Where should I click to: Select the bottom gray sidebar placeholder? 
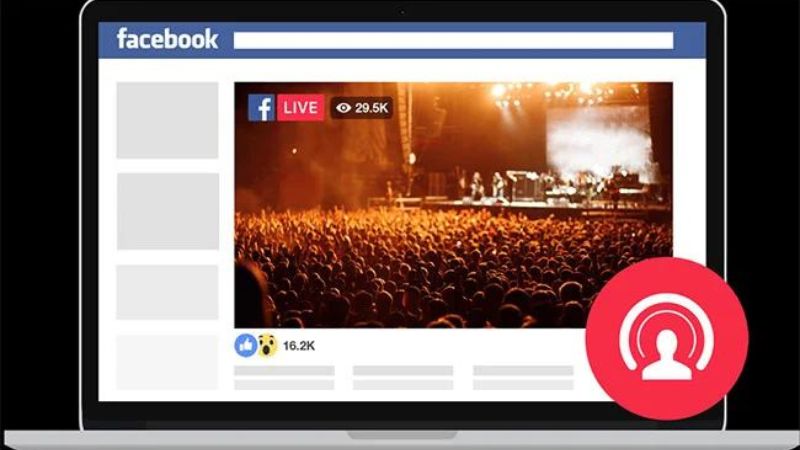pos(167,362)
